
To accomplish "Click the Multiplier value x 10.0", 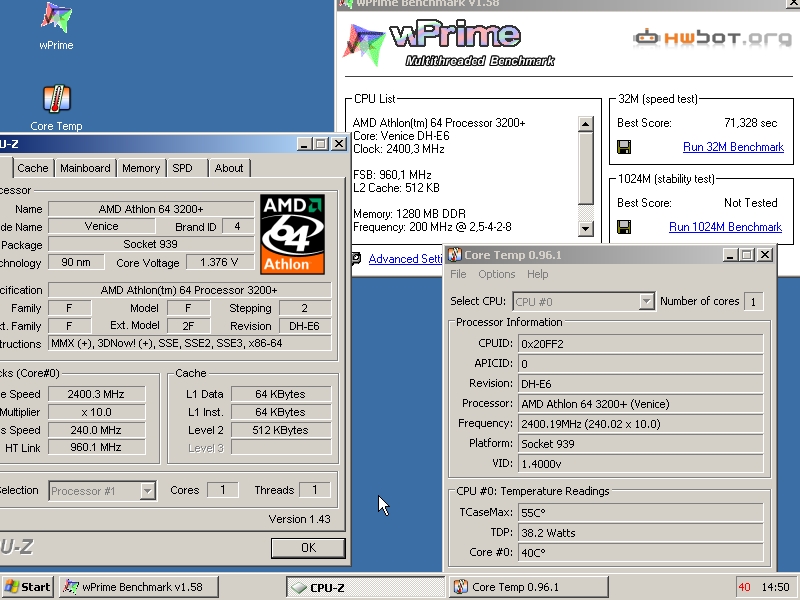I will 96,412.
